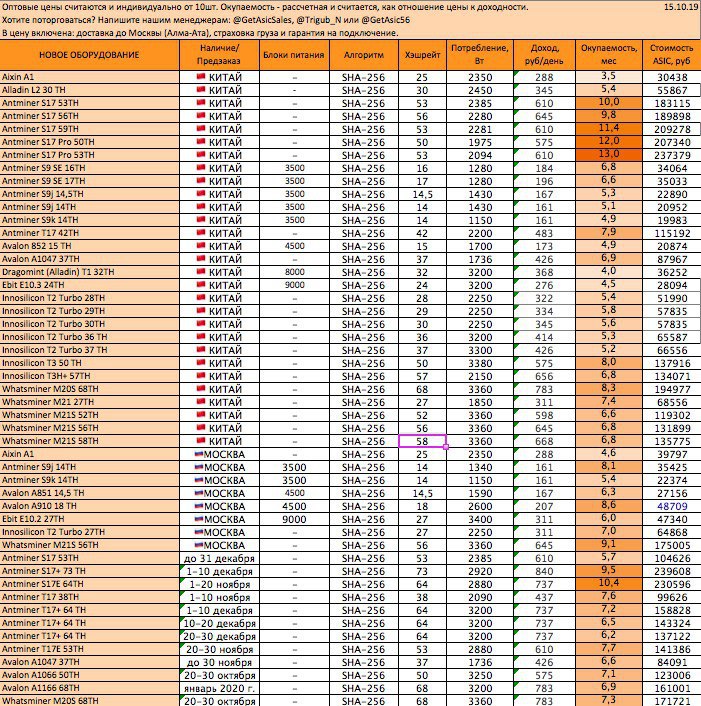The image size is (701, 706).
Task: Select 'Innosilicon T2 Turbo 28TH' cell
Action: click(90, 298)
